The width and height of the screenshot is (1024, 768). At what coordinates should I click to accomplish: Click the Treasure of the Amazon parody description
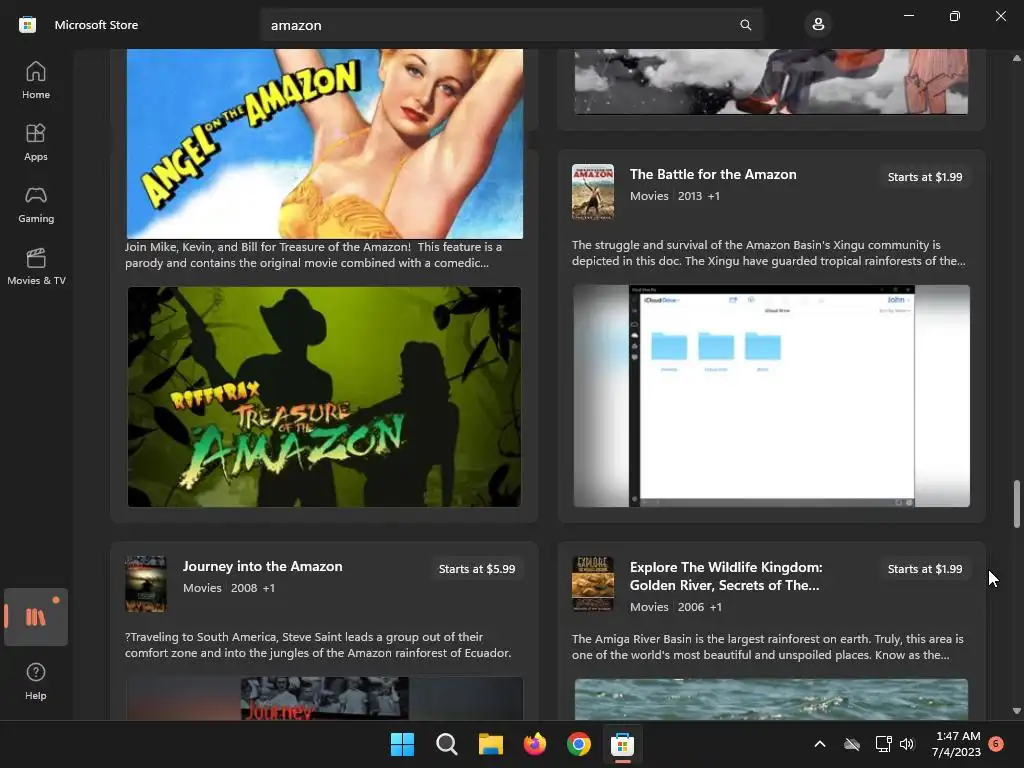click(x=313, y=255)
